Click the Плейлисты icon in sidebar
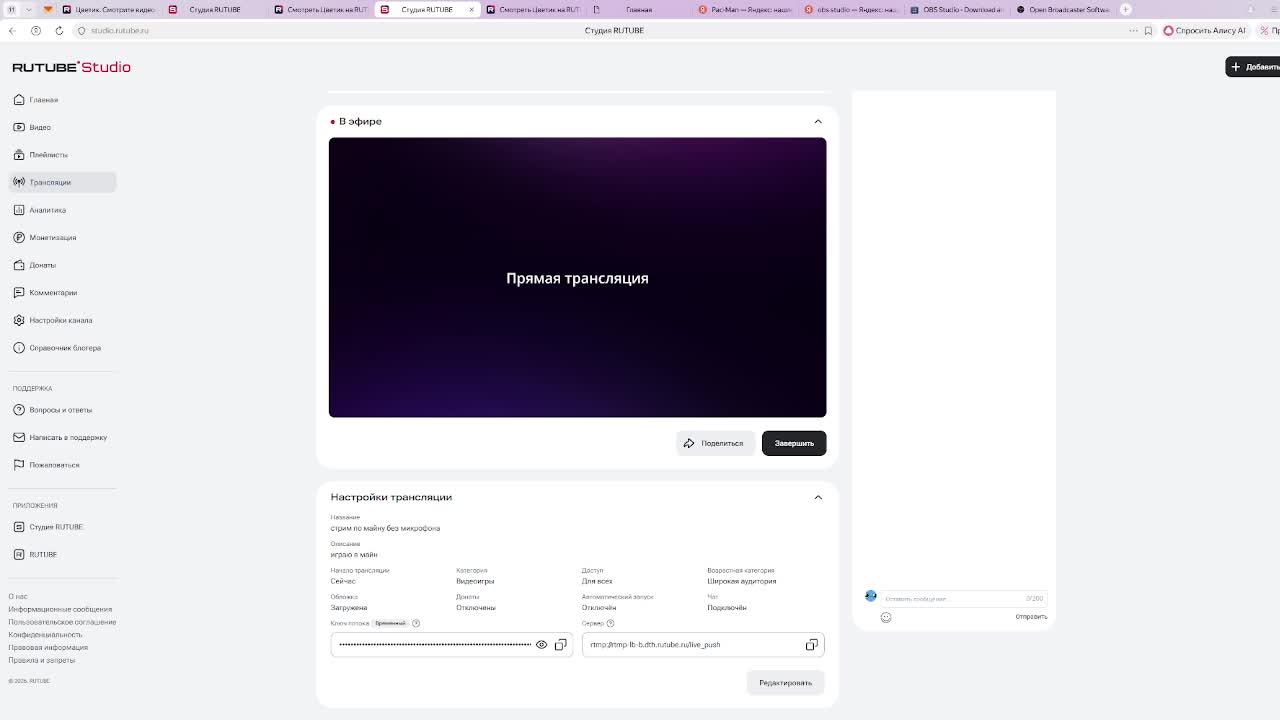The width and height of the screenshot is (1280, 720). (19, 155)
